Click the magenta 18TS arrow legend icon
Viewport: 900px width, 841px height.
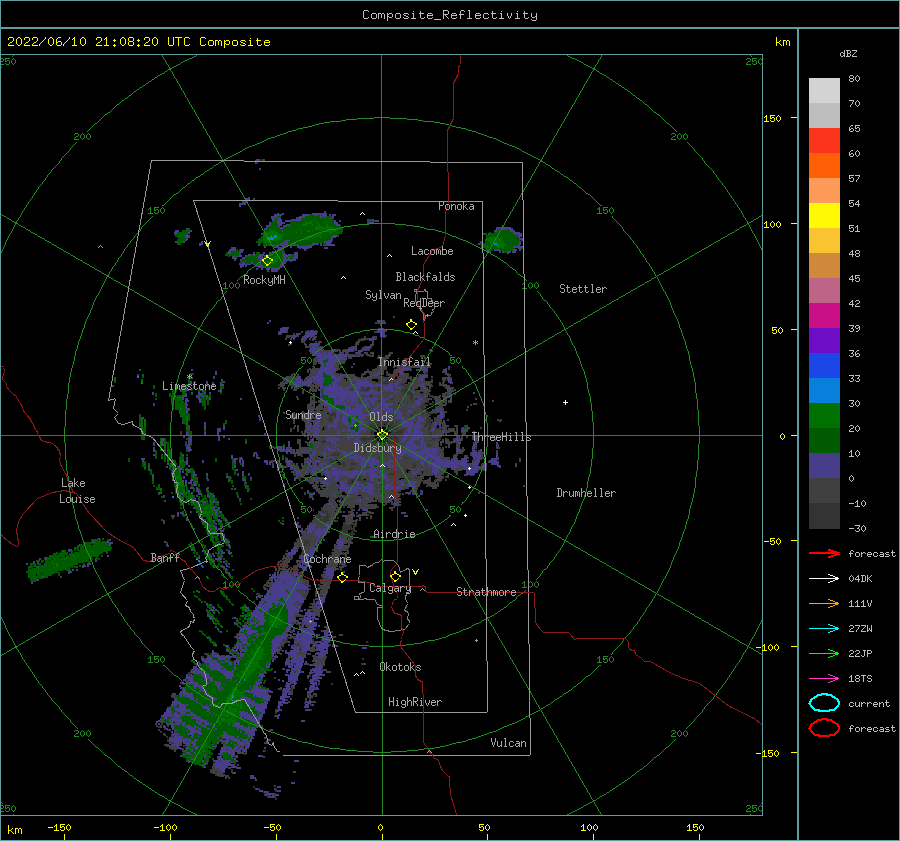click(x=824, y=679)
